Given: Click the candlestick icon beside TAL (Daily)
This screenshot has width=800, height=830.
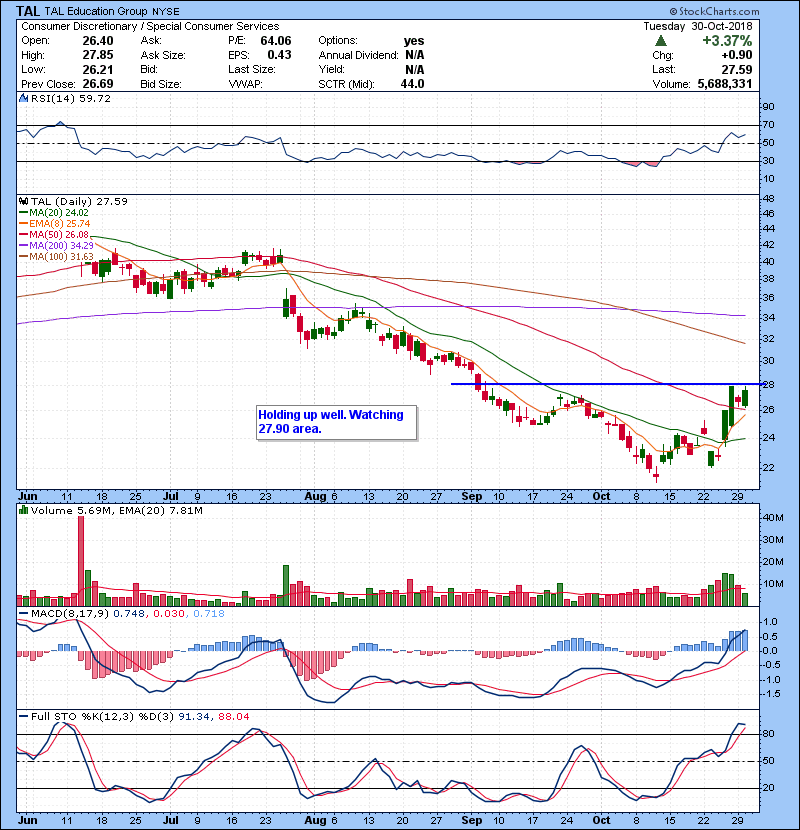Looking at the screenshot, I should 23,201.
